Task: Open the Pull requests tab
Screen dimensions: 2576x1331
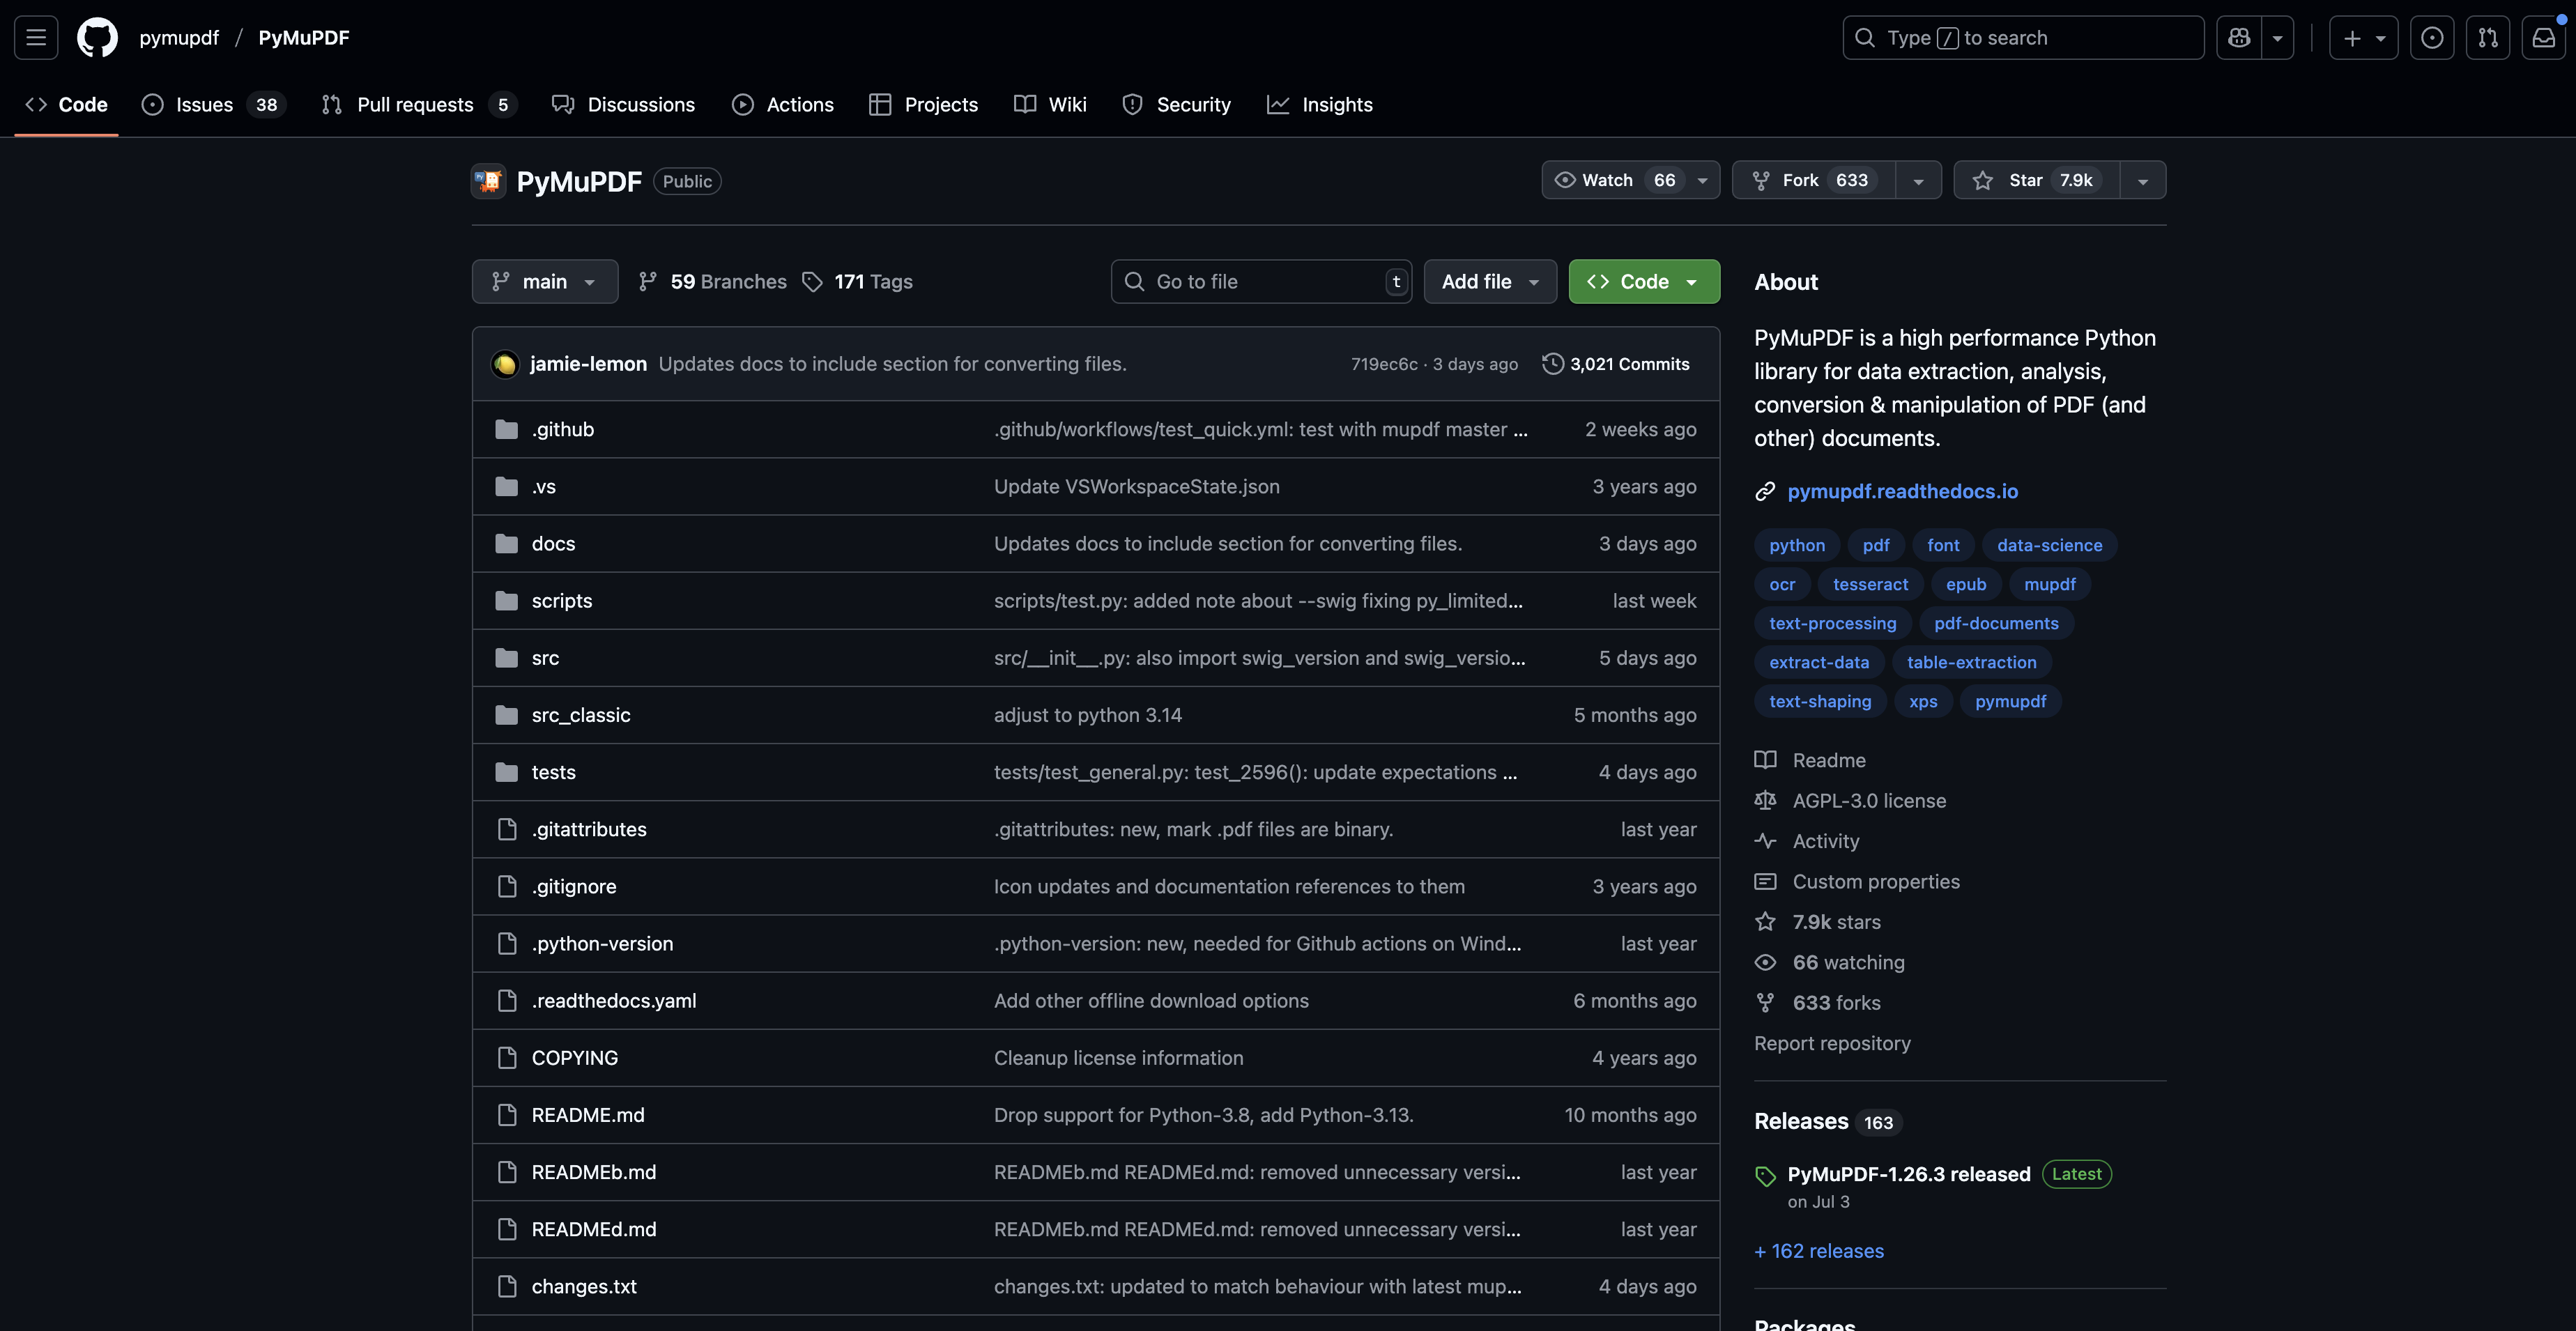Action: 419,104
